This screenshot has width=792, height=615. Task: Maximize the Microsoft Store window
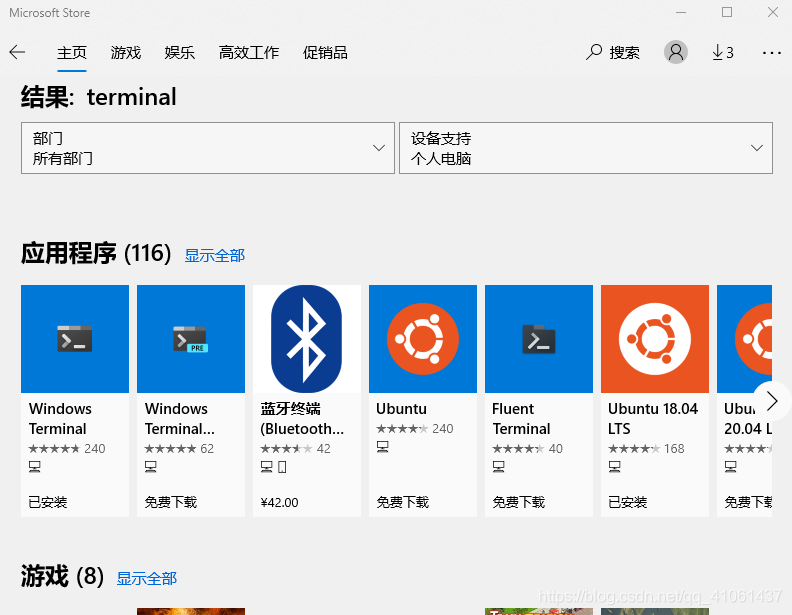tap(727, 12)
